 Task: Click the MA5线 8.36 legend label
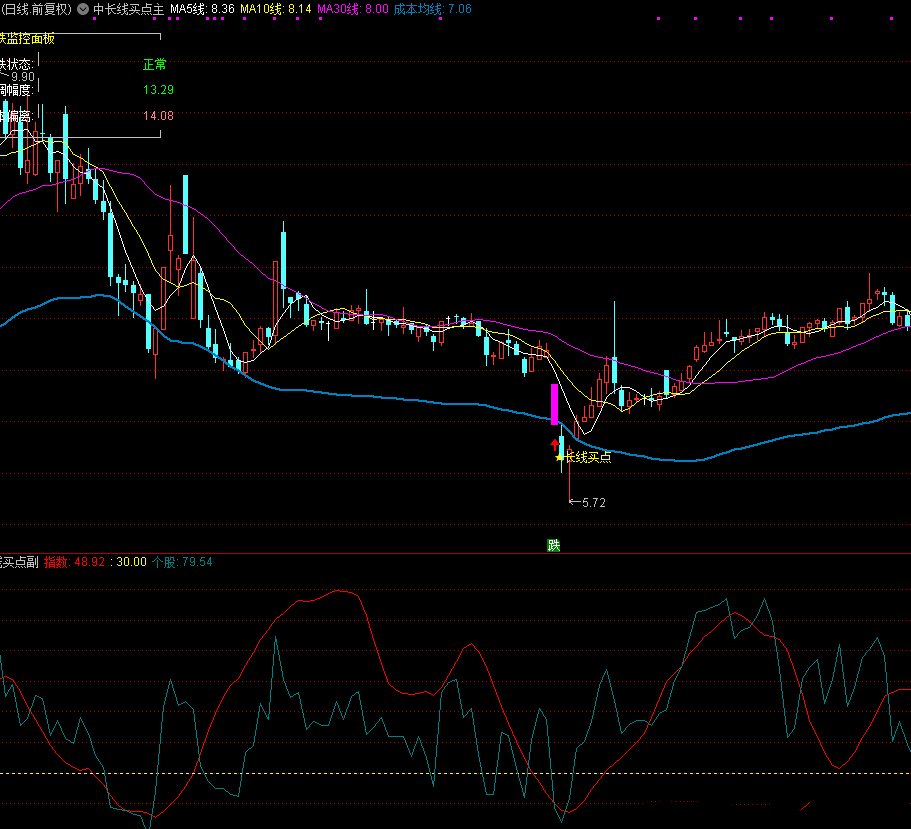(202, 9)
